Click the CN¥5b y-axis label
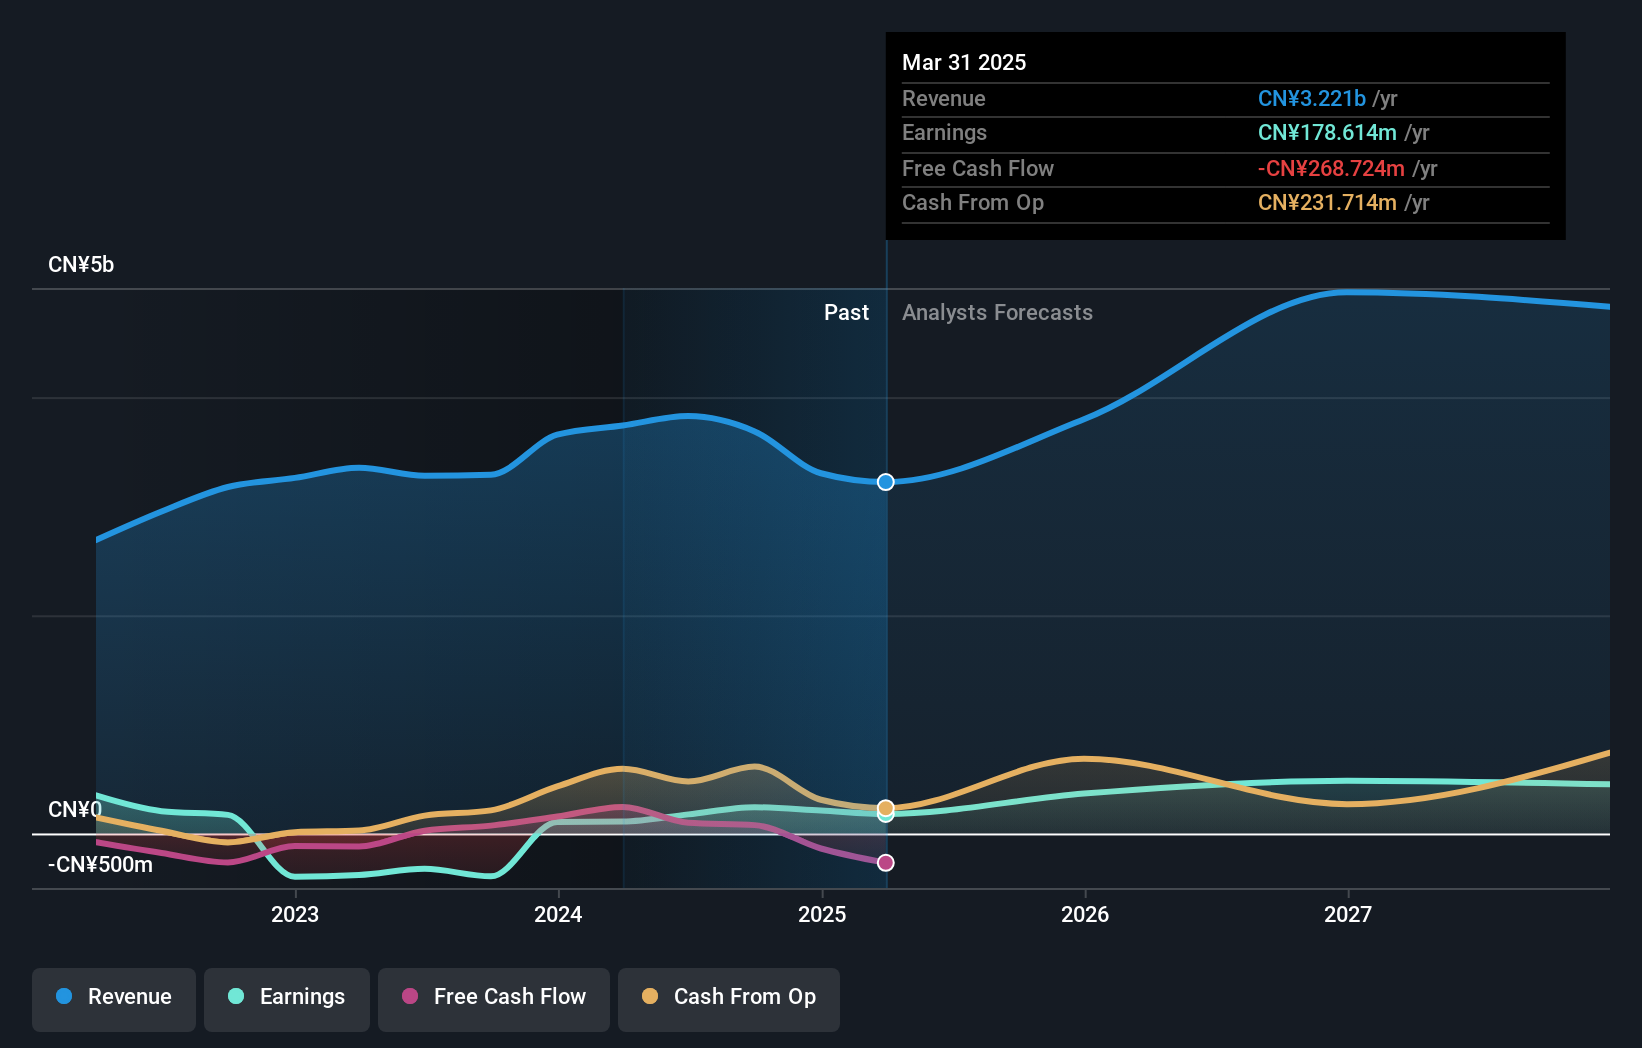The width and height of the screenshot is (1642, 1048). click(81, 265)
